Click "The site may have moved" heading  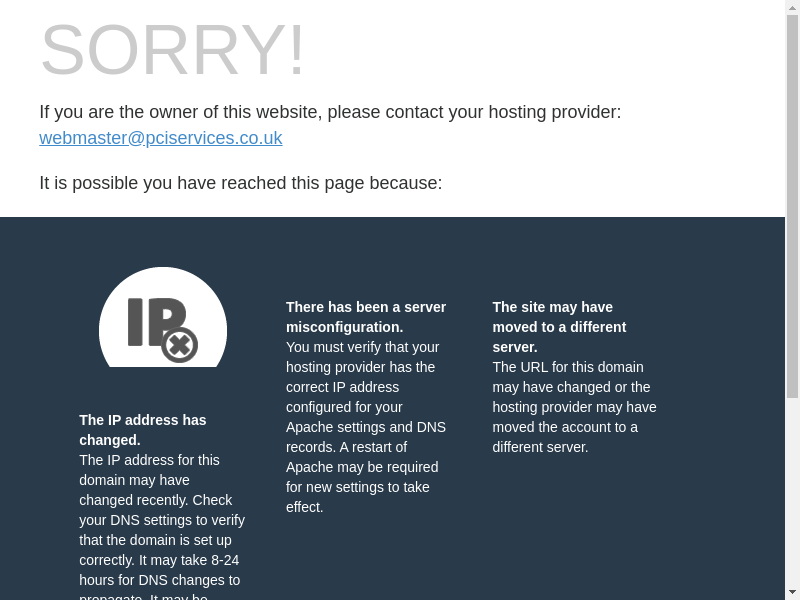click(559, 327)
